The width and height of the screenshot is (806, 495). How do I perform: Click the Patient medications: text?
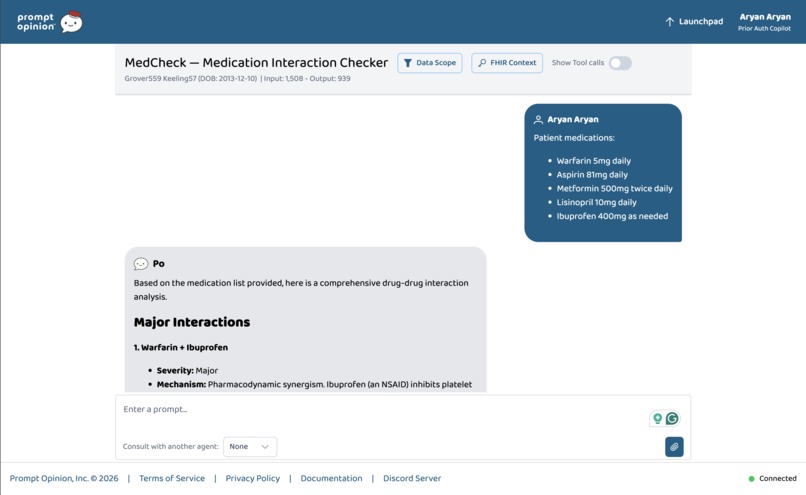pyautogui.click(x=574, y=138)
